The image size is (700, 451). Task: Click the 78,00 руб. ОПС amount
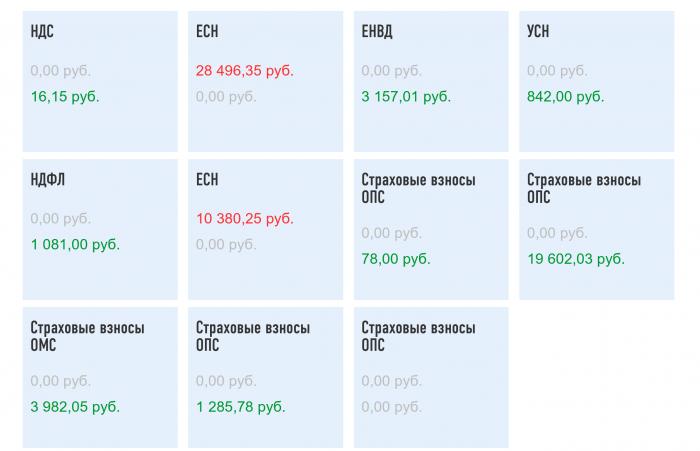pyautogui.click(x=396, y=259)
